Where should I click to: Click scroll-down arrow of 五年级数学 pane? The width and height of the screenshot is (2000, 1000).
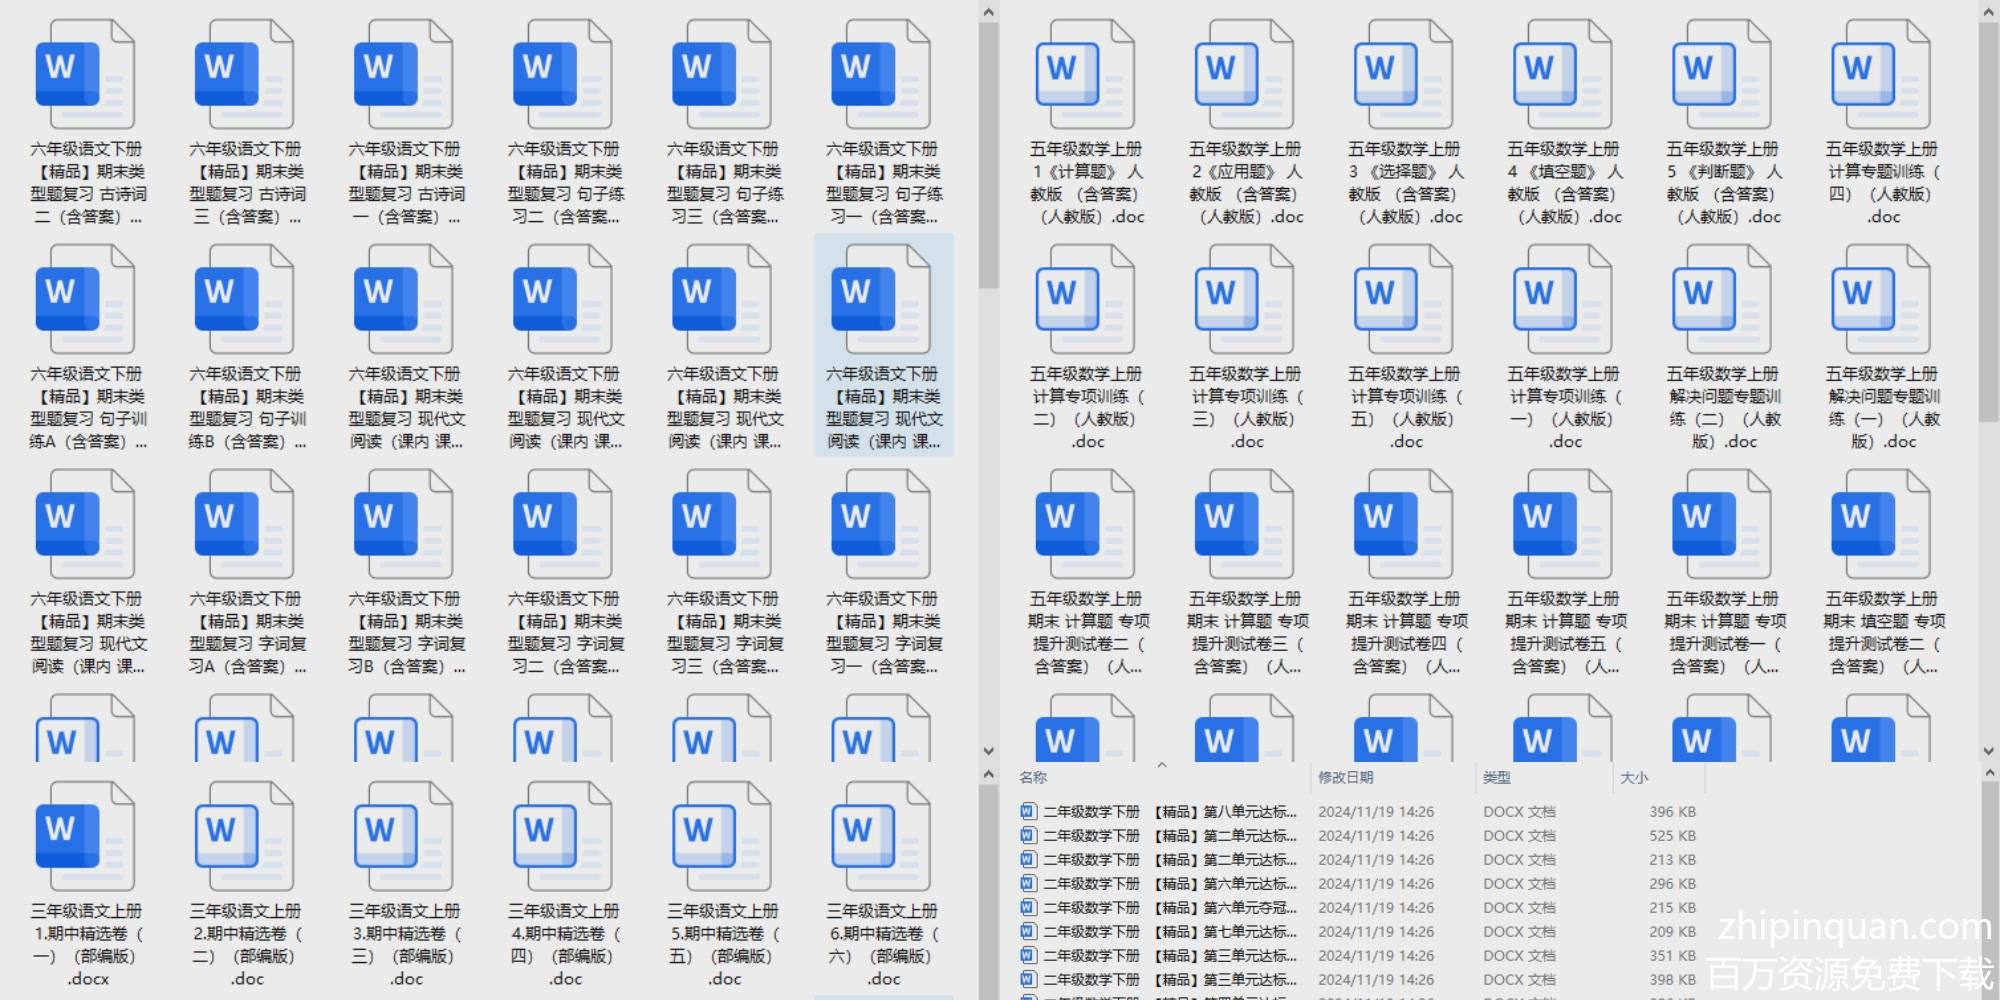1989,750
